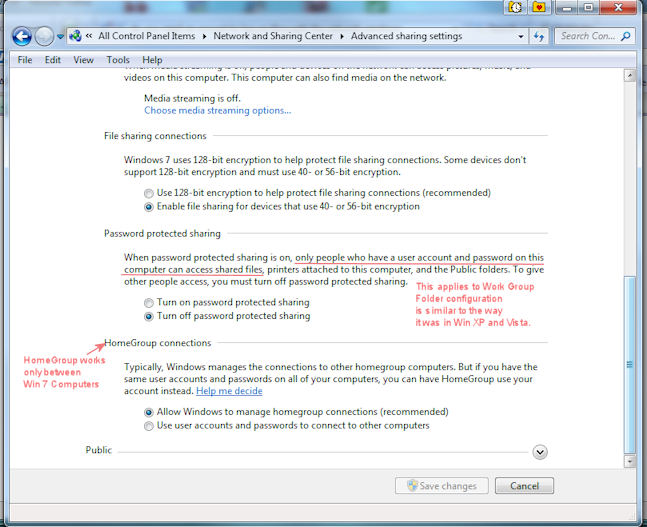This screenshot has width=647, height=527.
Task: Minimize the Advanced sharing settings window
Action: click(567, 7)
